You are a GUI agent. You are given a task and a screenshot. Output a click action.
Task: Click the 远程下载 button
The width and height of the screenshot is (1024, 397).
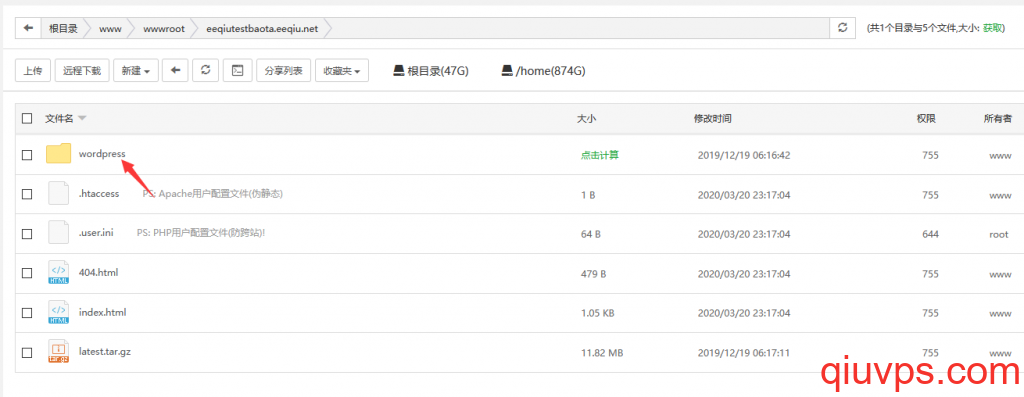(82, 71)
